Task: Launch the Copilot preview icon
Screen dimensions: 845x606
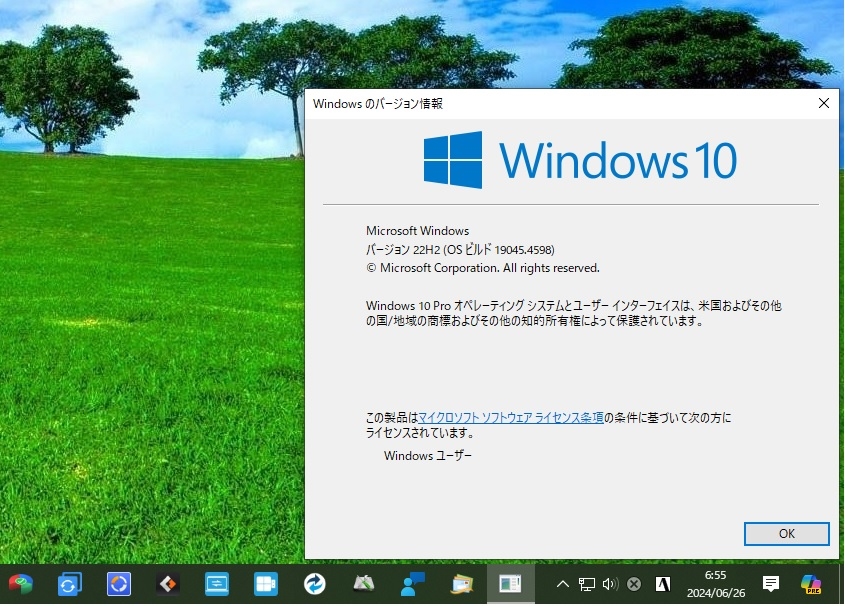Action: (811, 584)
